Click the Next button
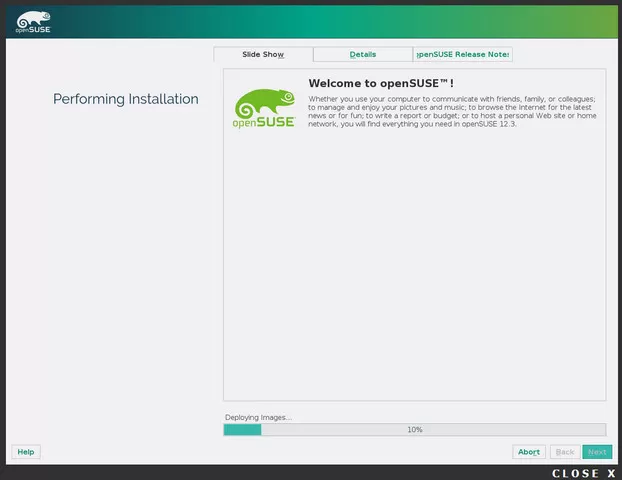This screenshot has width=622, height=480. (597, 452)
